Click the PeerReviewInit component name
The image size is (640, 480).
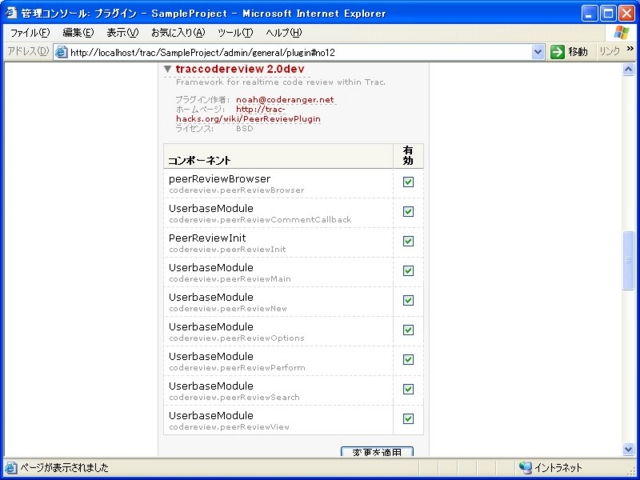[207, 238]
